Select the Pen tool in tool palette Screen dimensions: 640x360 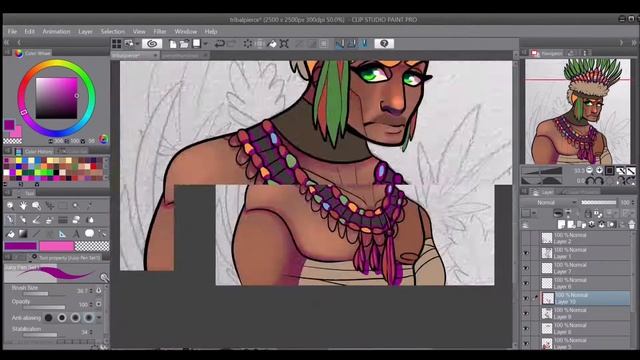click(x=10, y=220)
